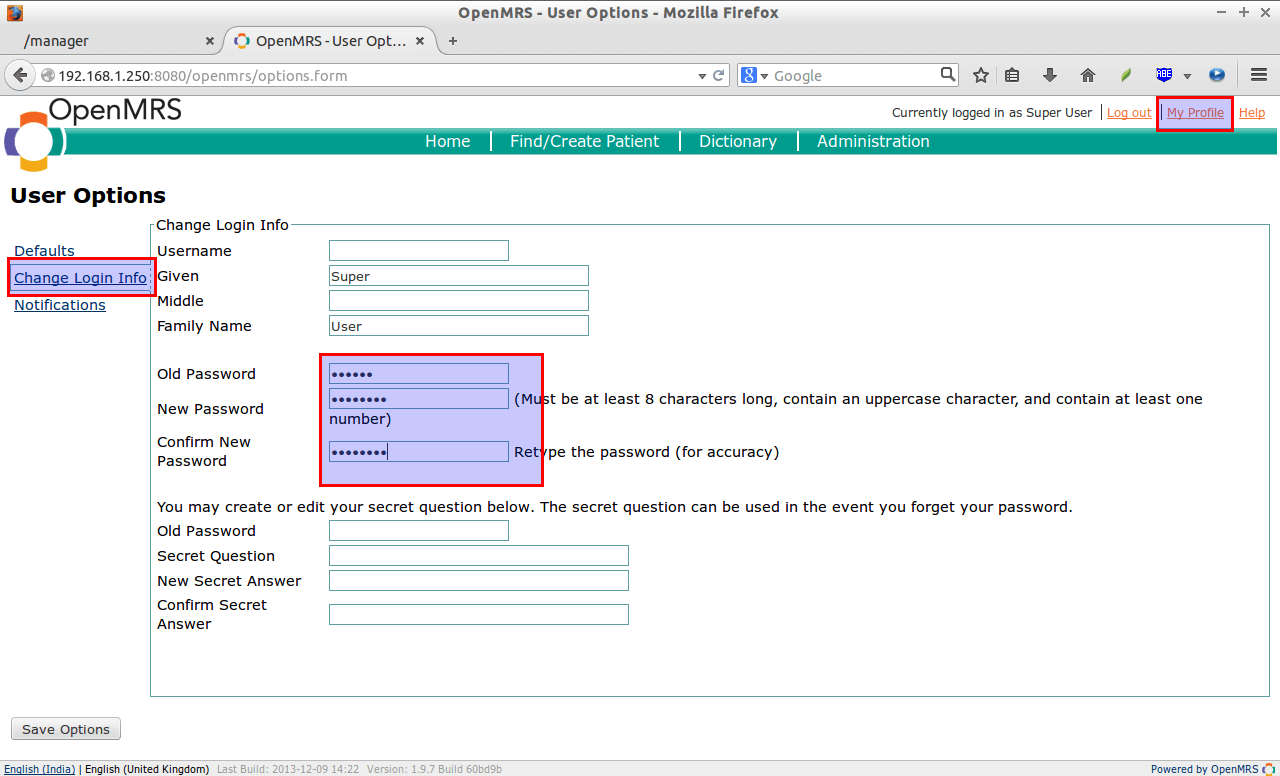The width and height of the screenshot is (1280, 776).
Task: Open the My Profile link
Action: point(1195,113)
